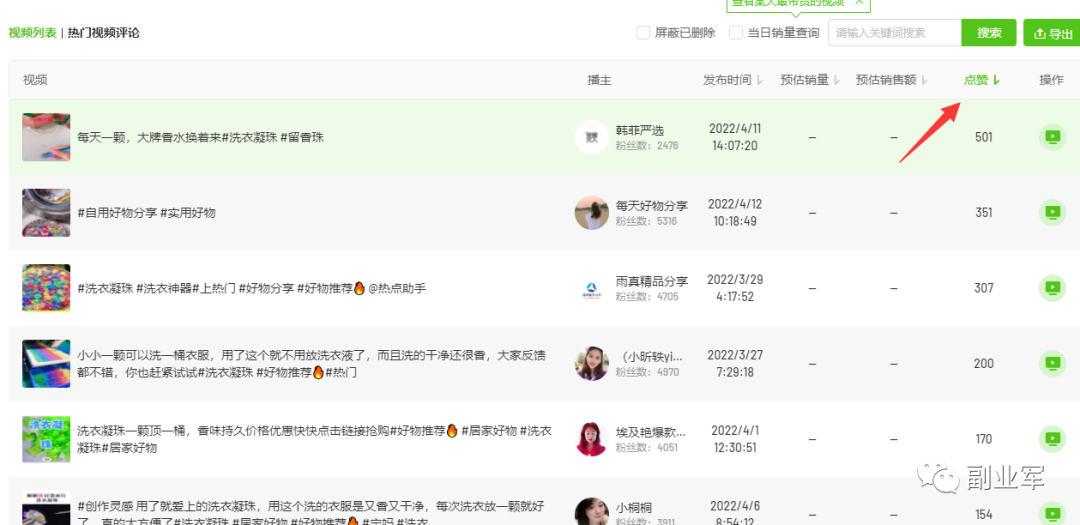The width and height of the screenshot is (1080, 525).
Task: Toggle the 屏蔽已删除 checkbox
Action: pyautogui.click(x=643, y=32)
